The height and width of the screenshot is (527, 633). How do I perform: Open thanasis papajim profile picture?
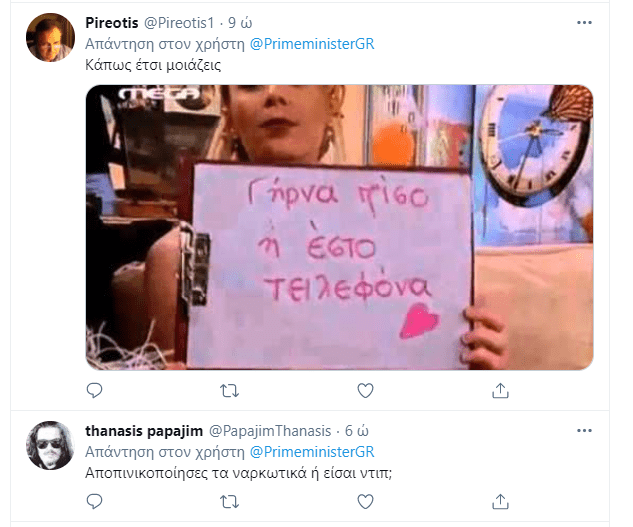click(50, 445)
